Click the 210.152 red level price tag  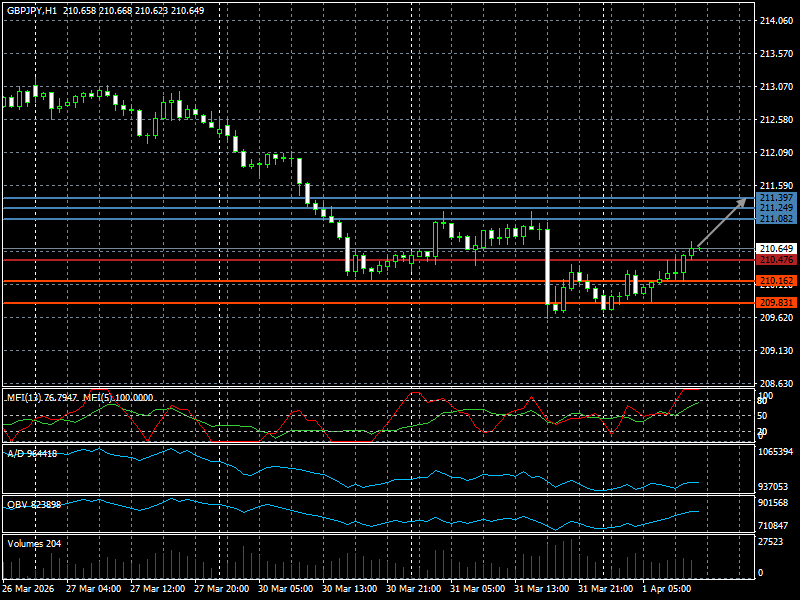pyautogui.click(x=776, y=281)
